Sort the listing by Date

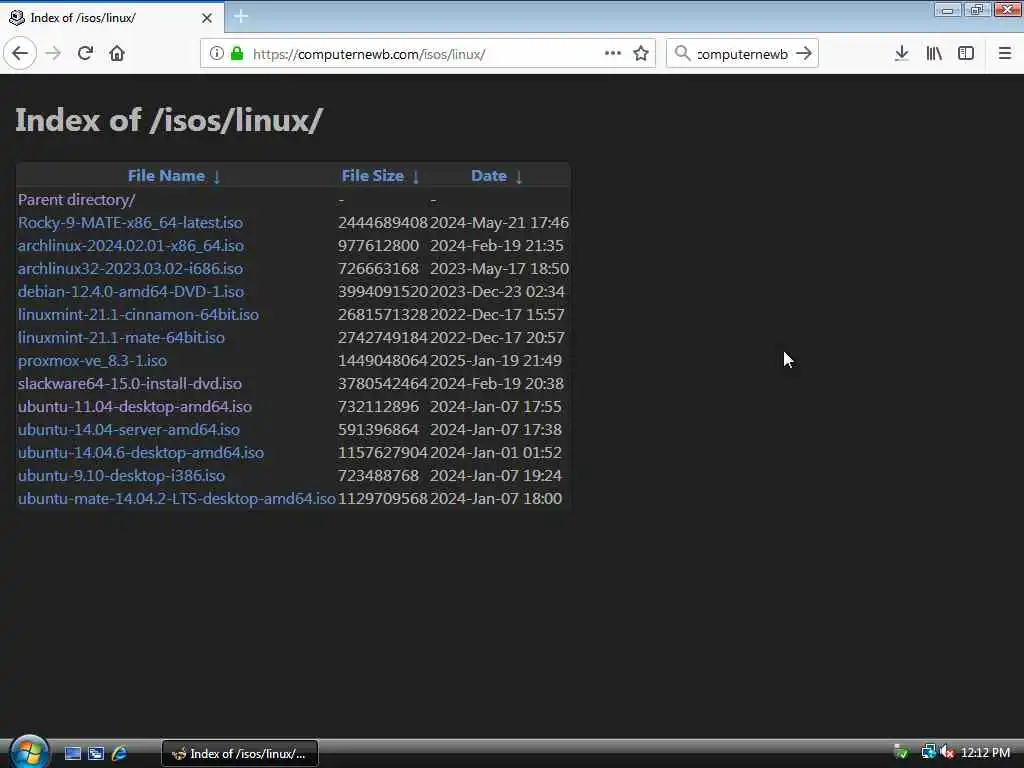[488, 176]
